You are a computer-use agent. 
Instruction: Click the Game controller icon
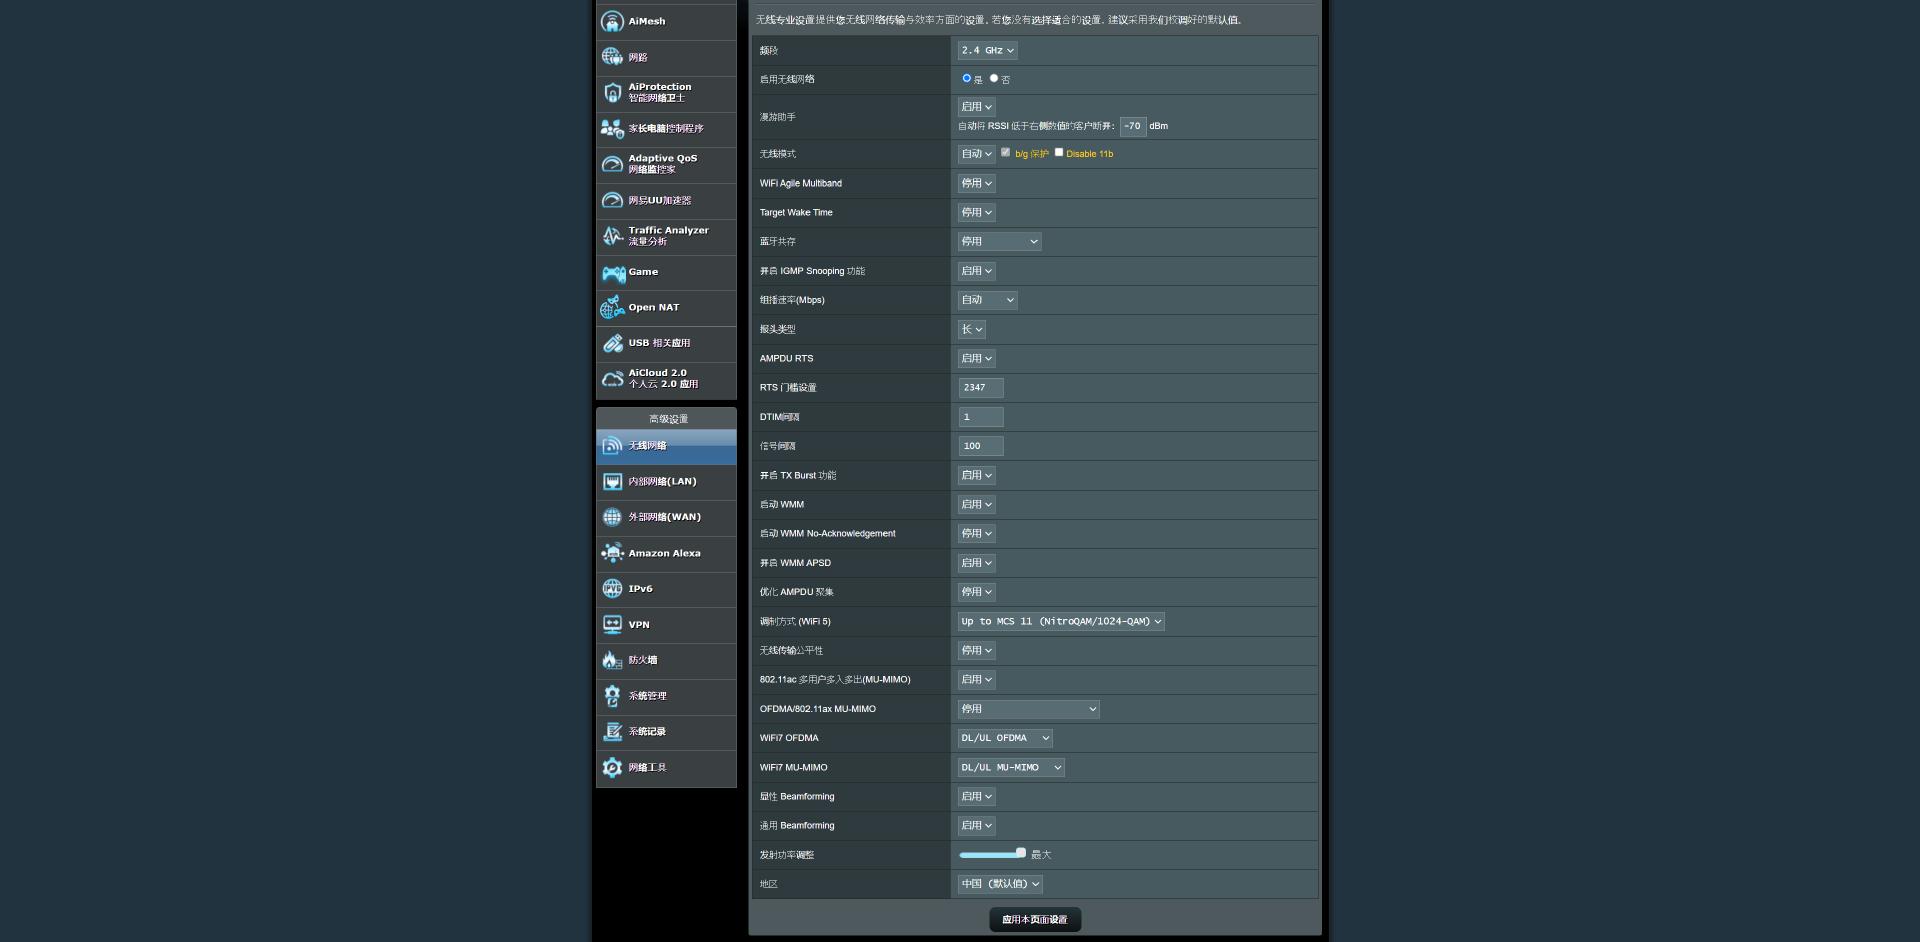click(x=612, y=272)
